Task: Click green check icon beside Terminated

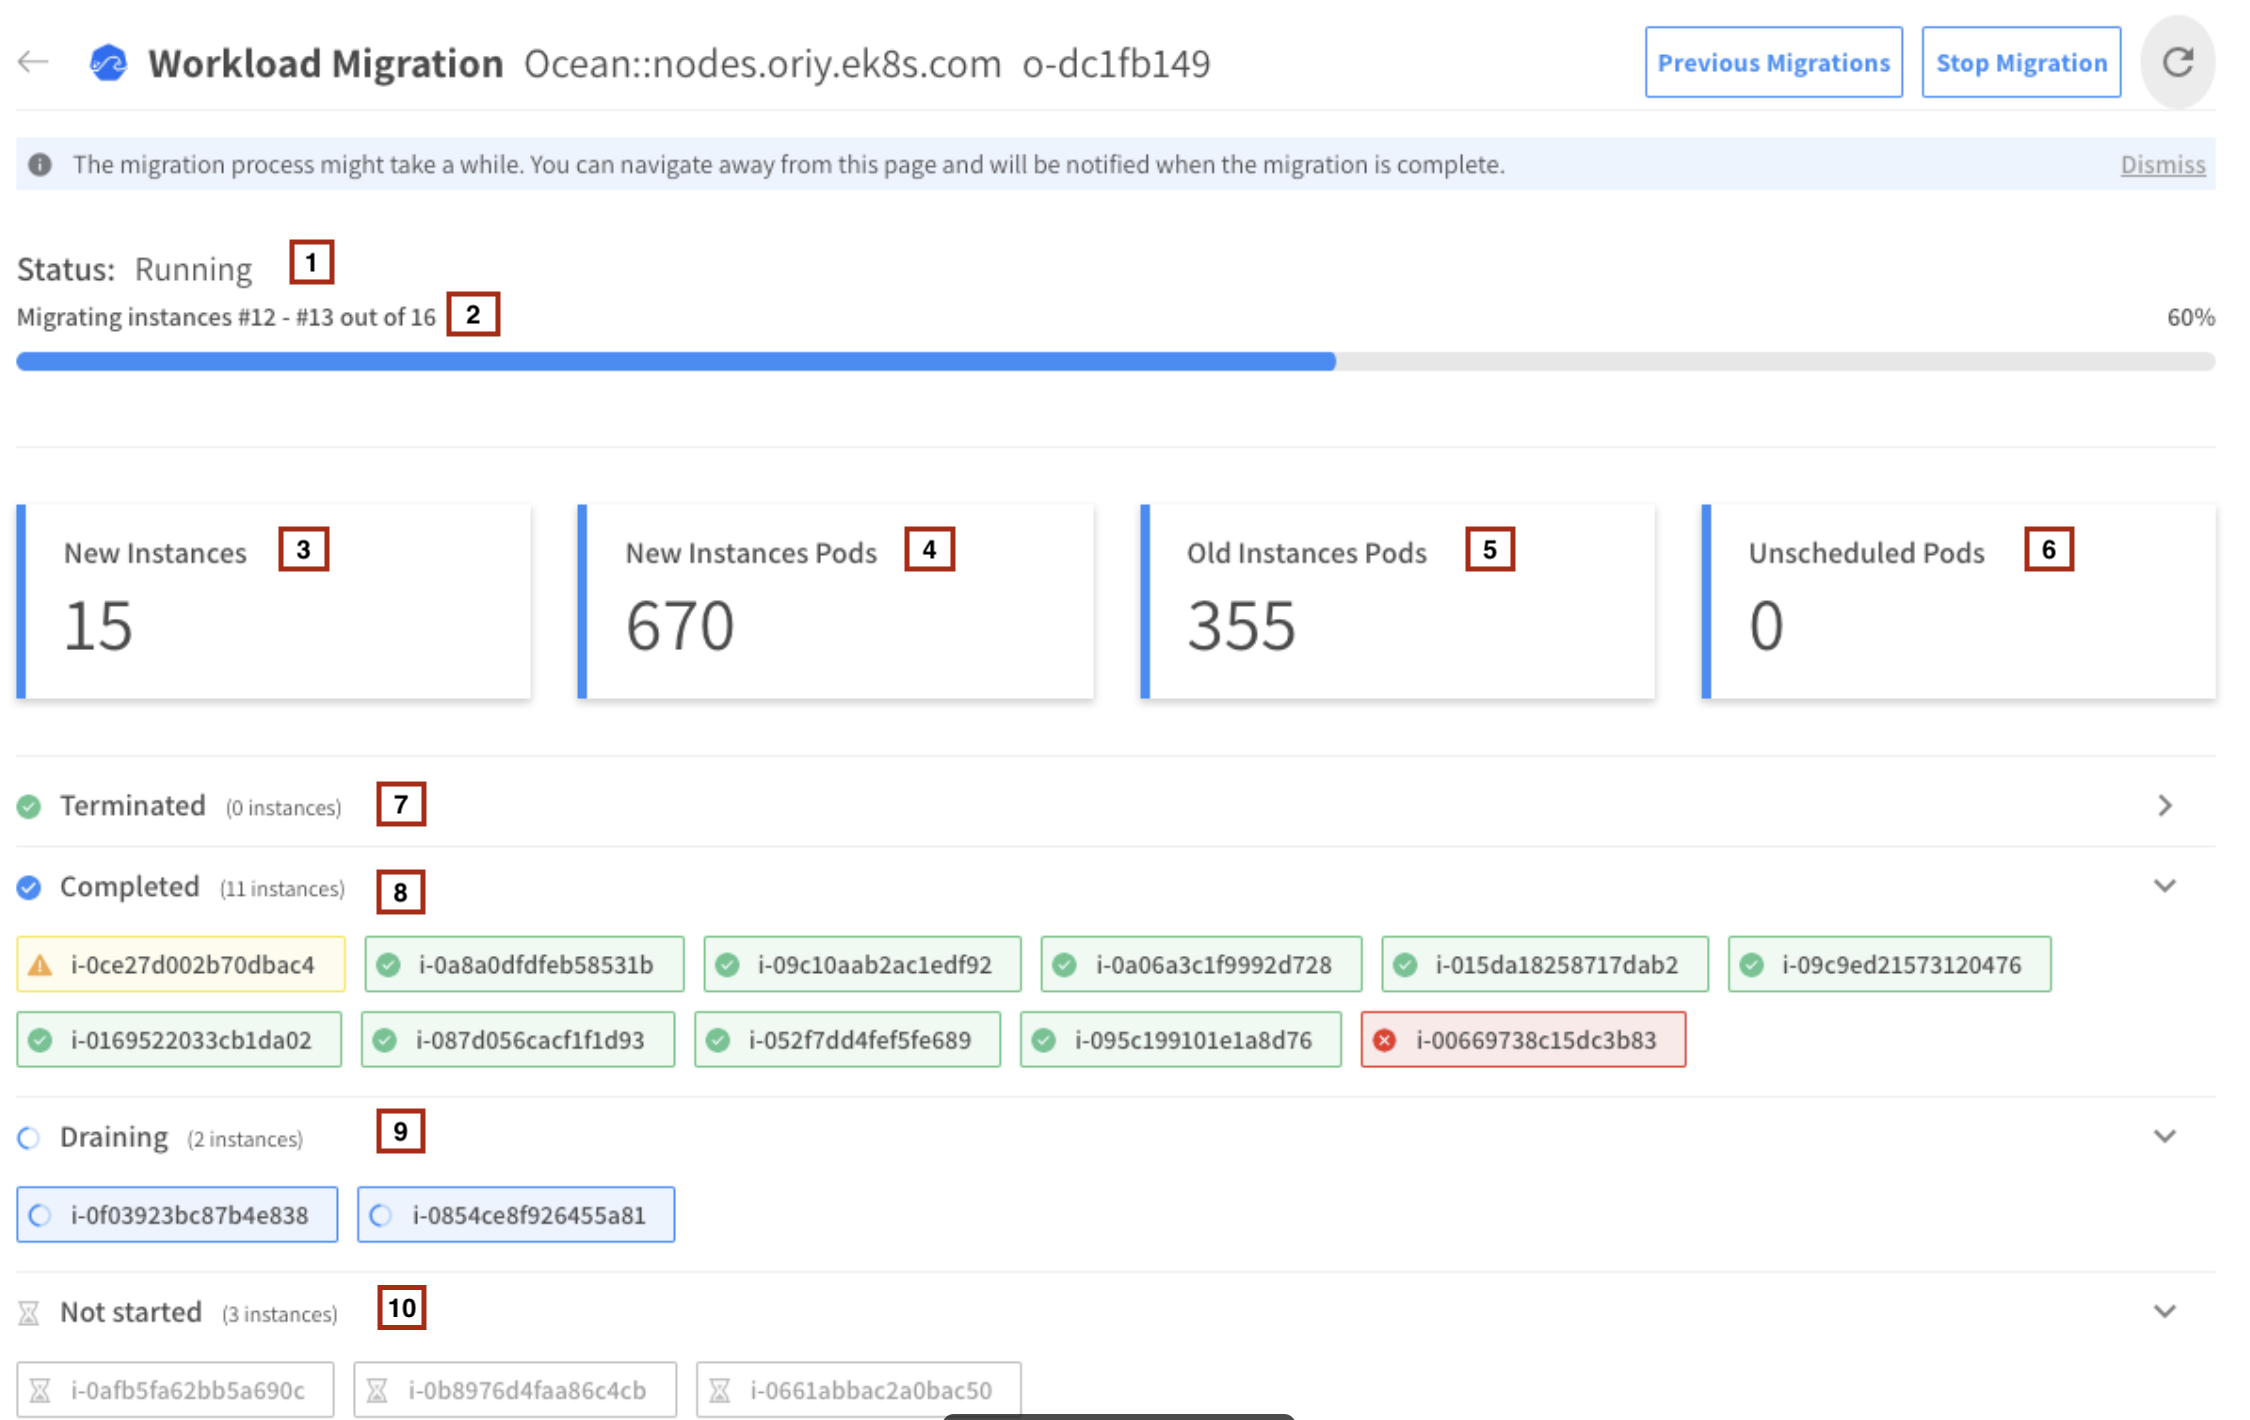Action: tap(29, 806)
